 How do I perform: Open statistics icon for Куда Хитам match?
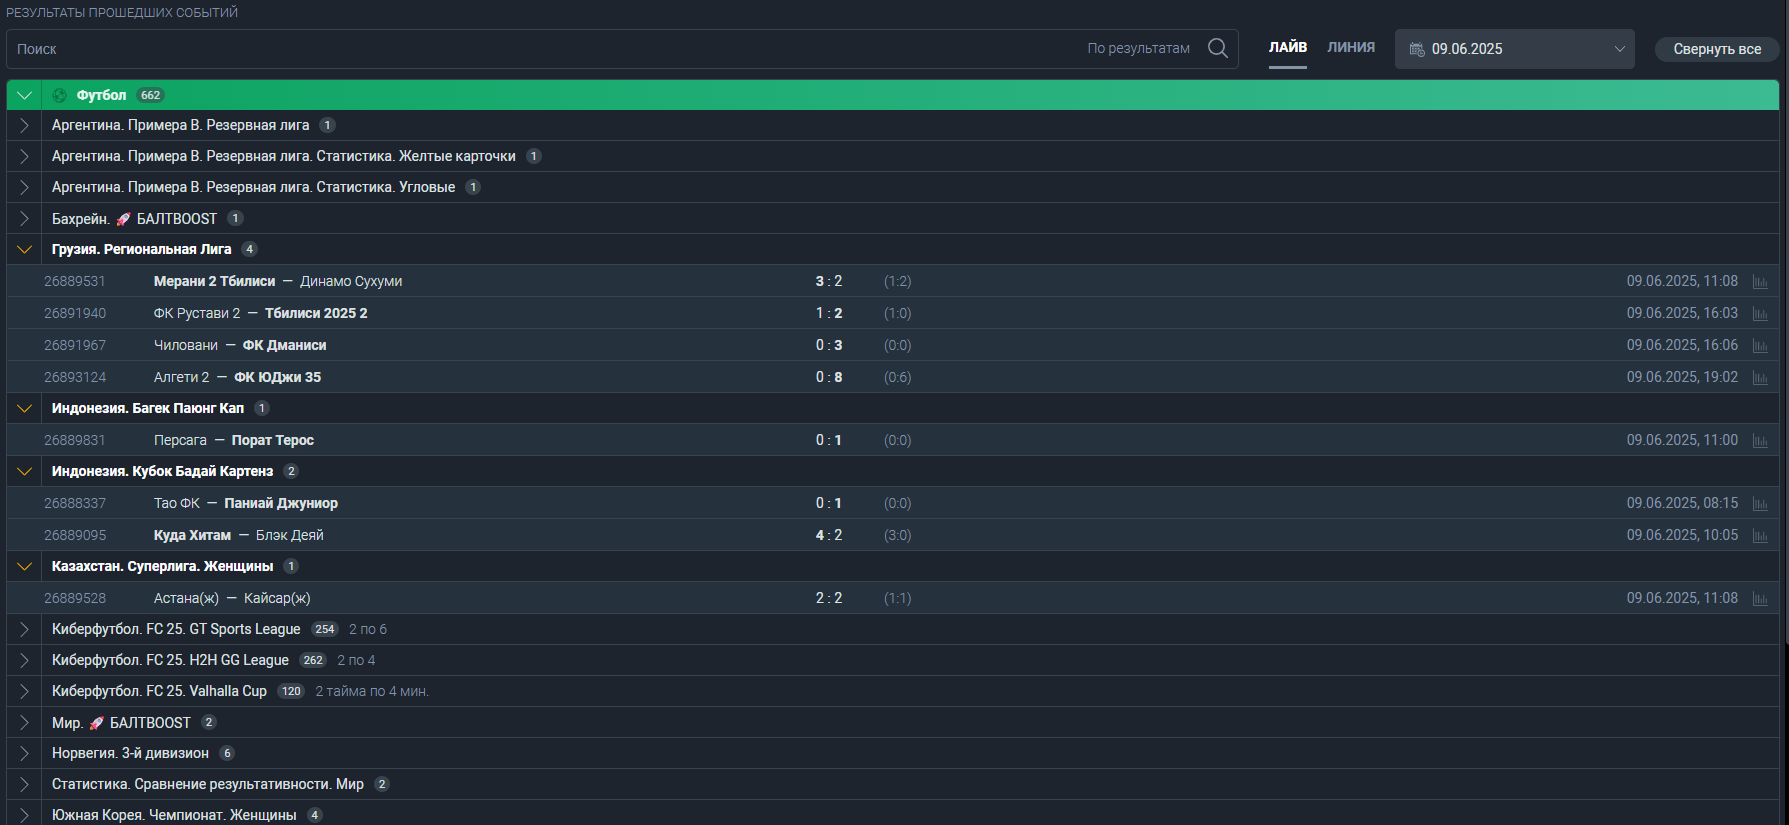(1760, 536)
